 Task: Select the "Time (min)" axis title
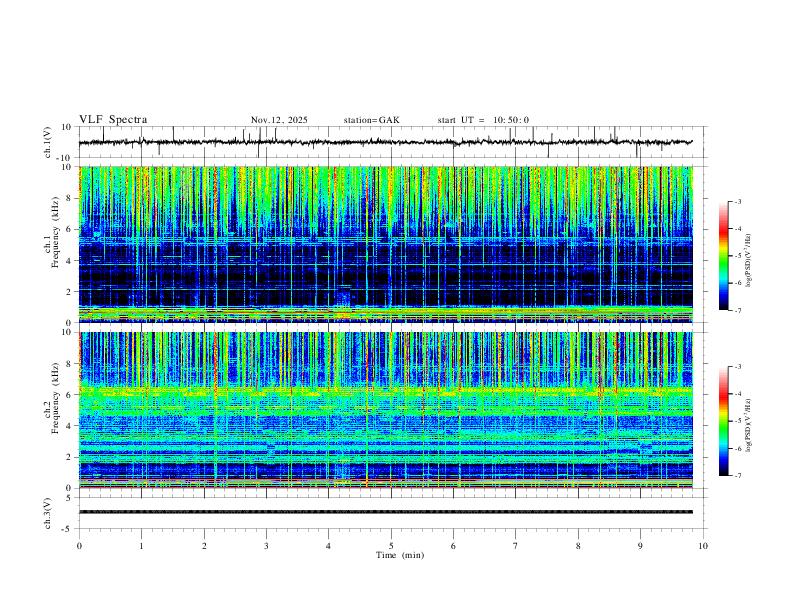pos(400,555)
